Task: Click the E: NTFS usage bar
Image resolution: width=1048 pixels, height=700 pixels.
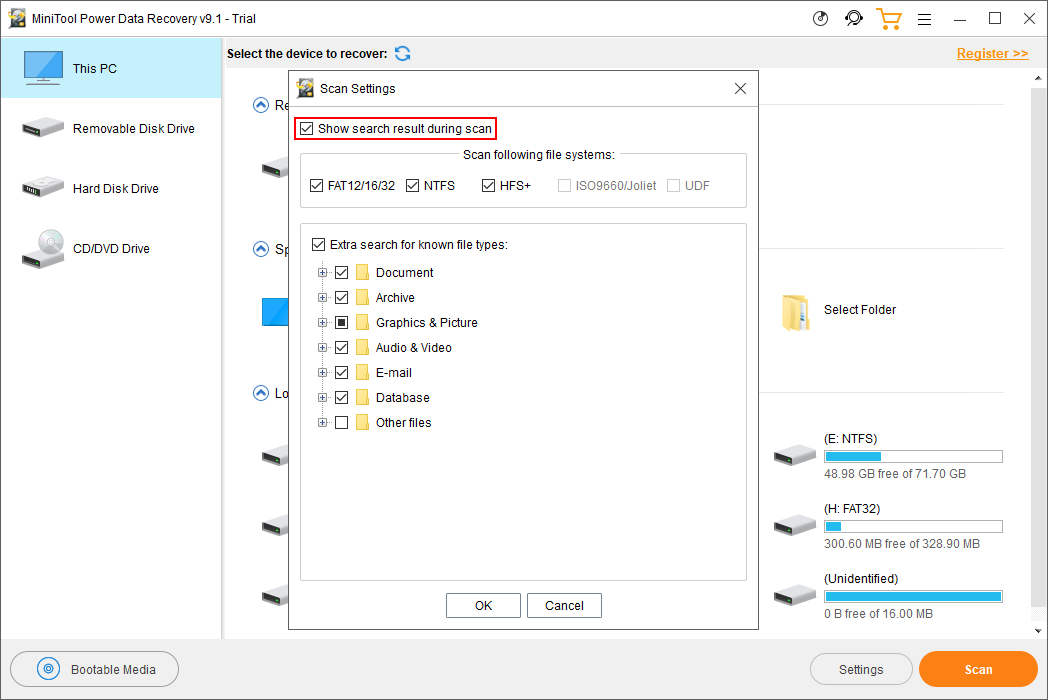Action: 913,457
